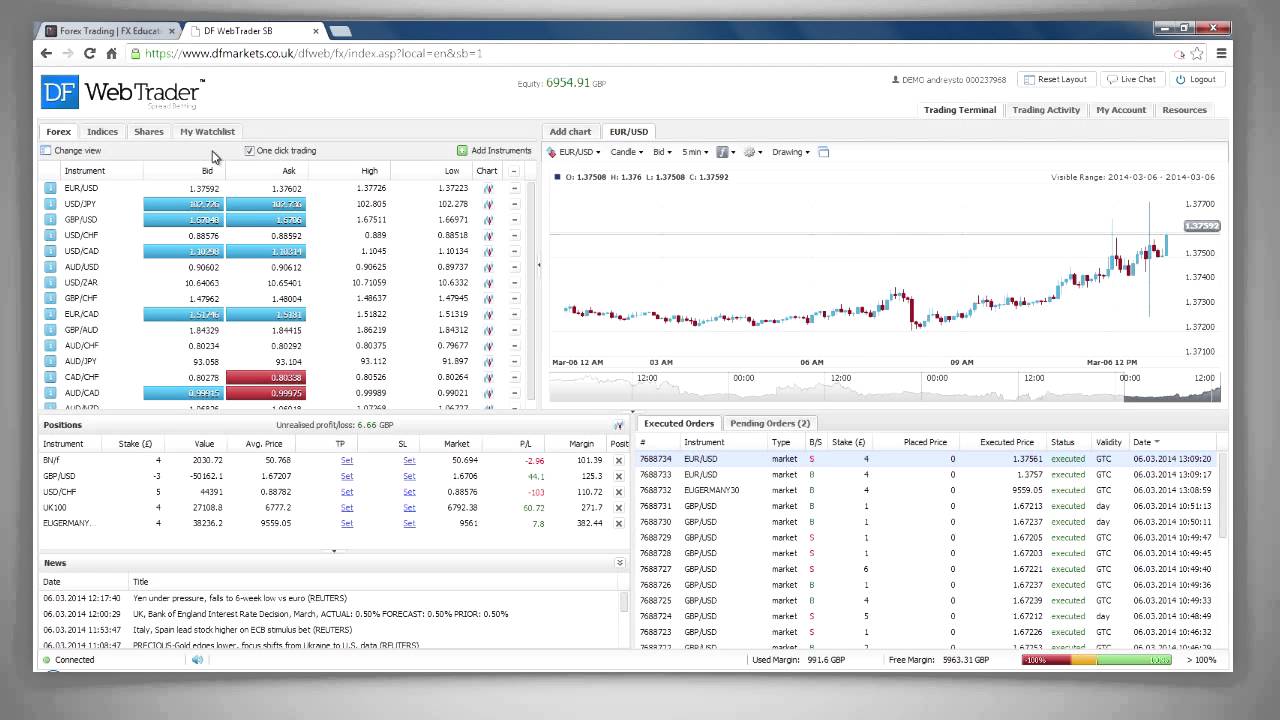This screenshot has width=1280, height=720.
Task: Open the 5 min timeframe dropdown
Action: [695, 152]
